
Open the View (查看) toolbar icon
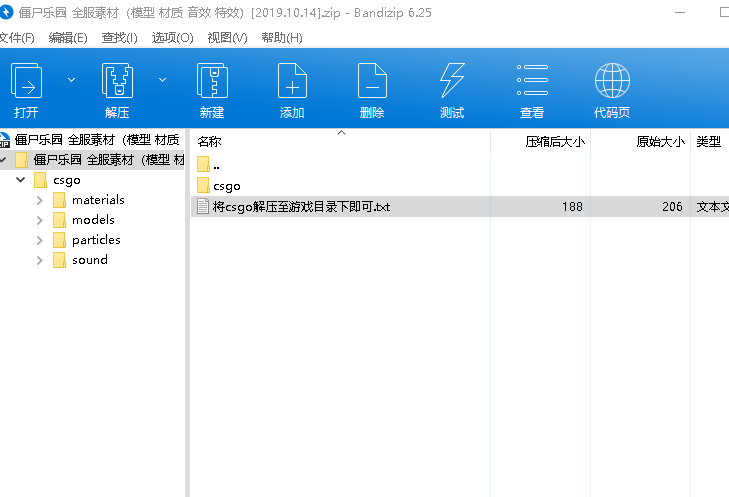[532, 80]
